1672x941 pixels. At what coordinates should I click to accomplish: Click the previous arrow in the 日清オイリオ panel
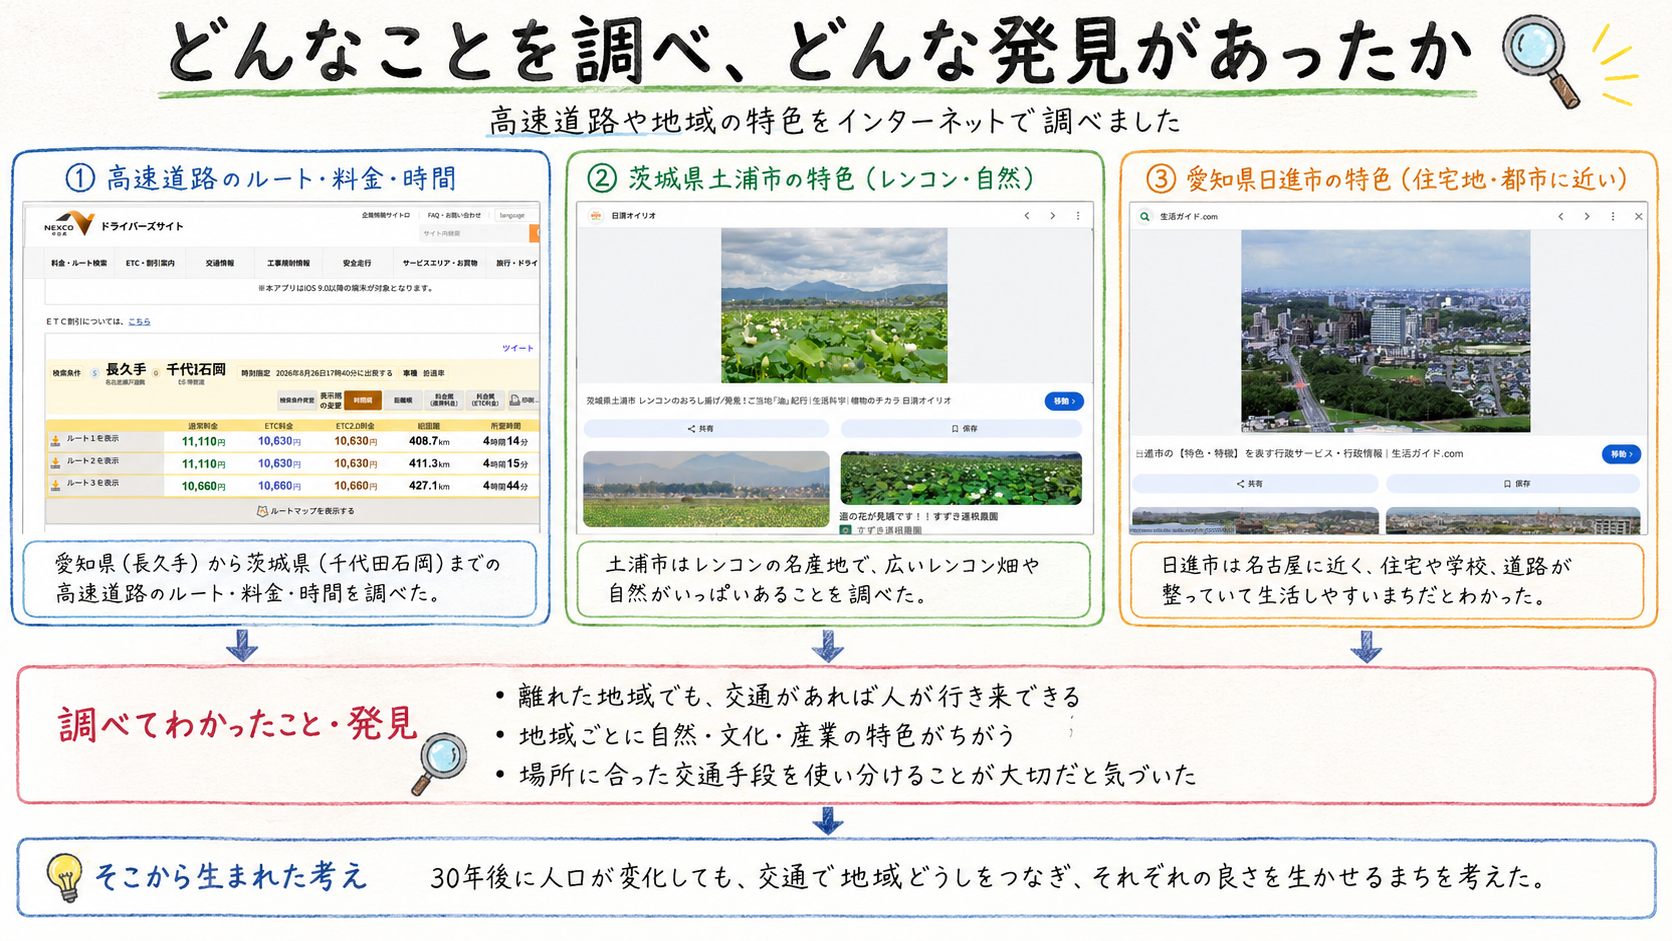pyautogui.click(x=1026, y=216)
